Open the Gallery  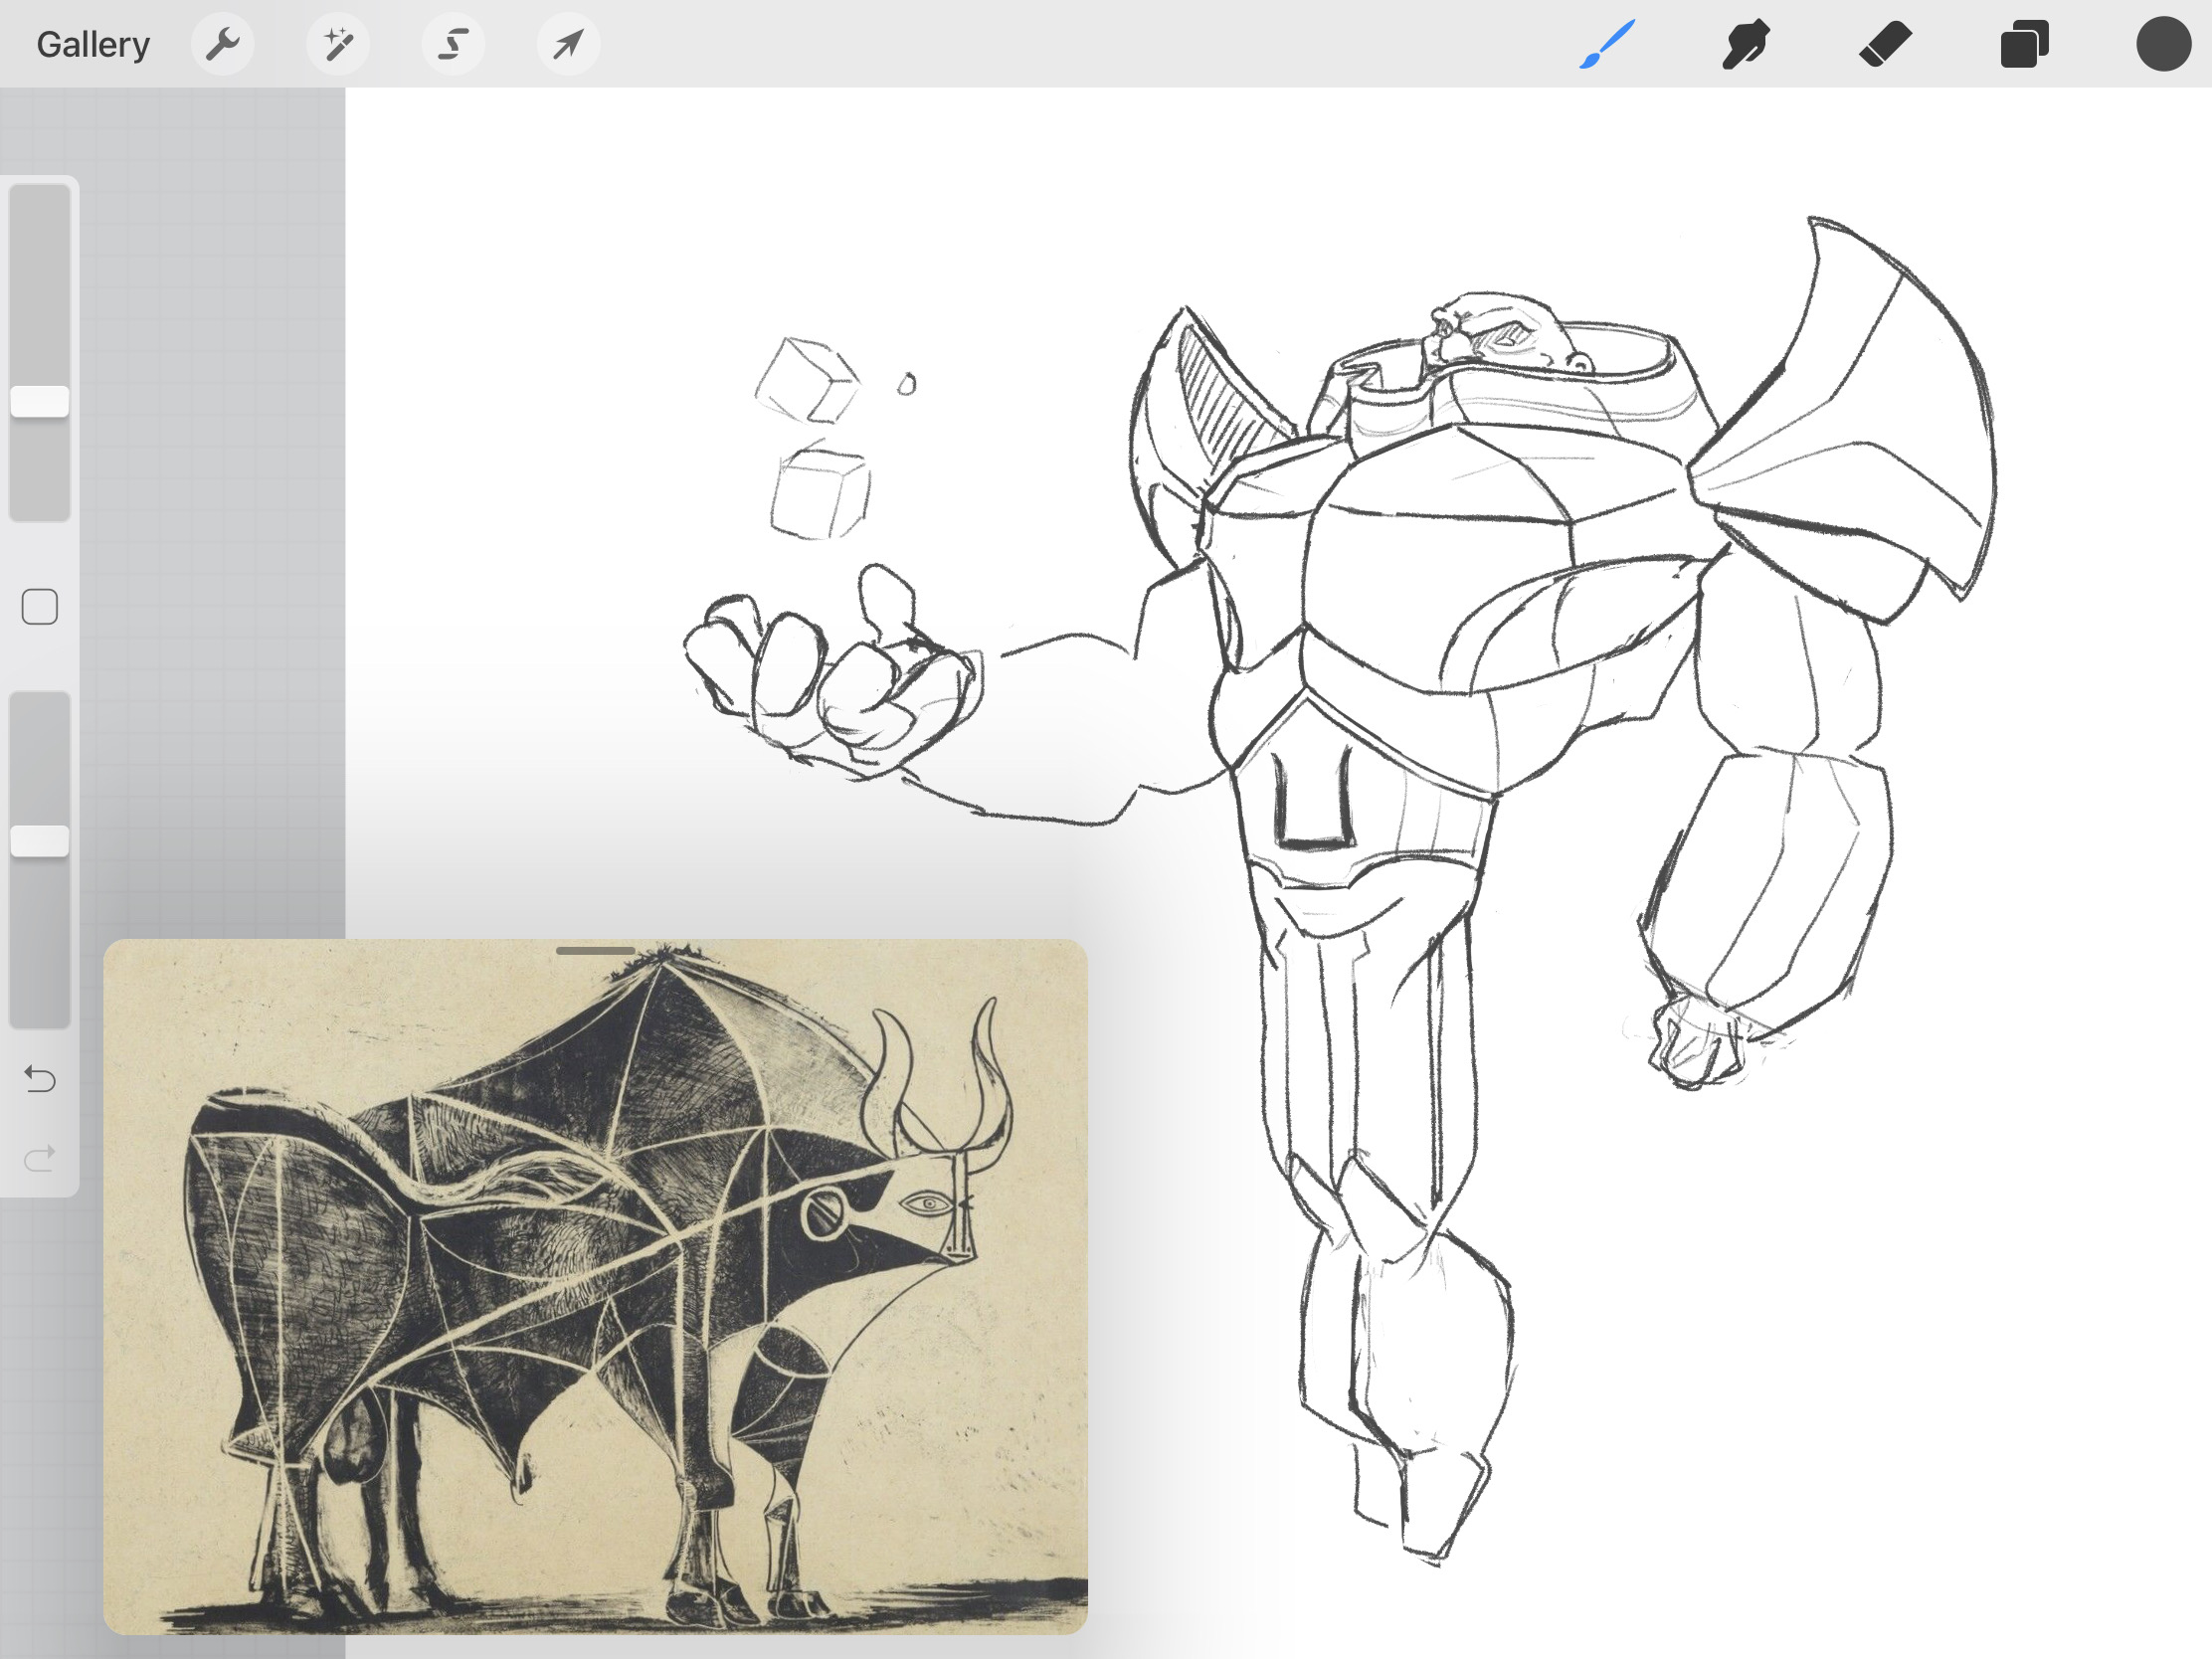[93, 44]
